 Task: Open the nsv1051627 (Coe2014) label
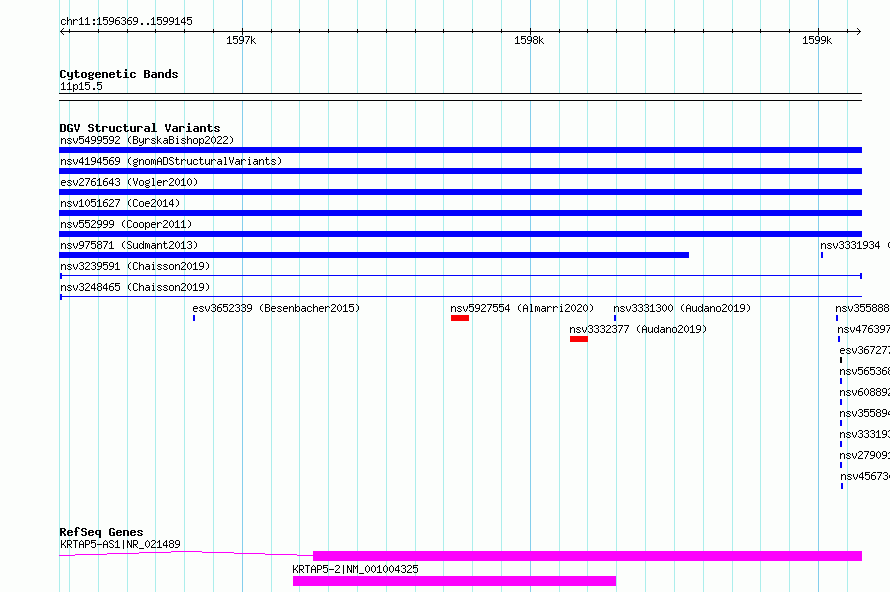120,203
